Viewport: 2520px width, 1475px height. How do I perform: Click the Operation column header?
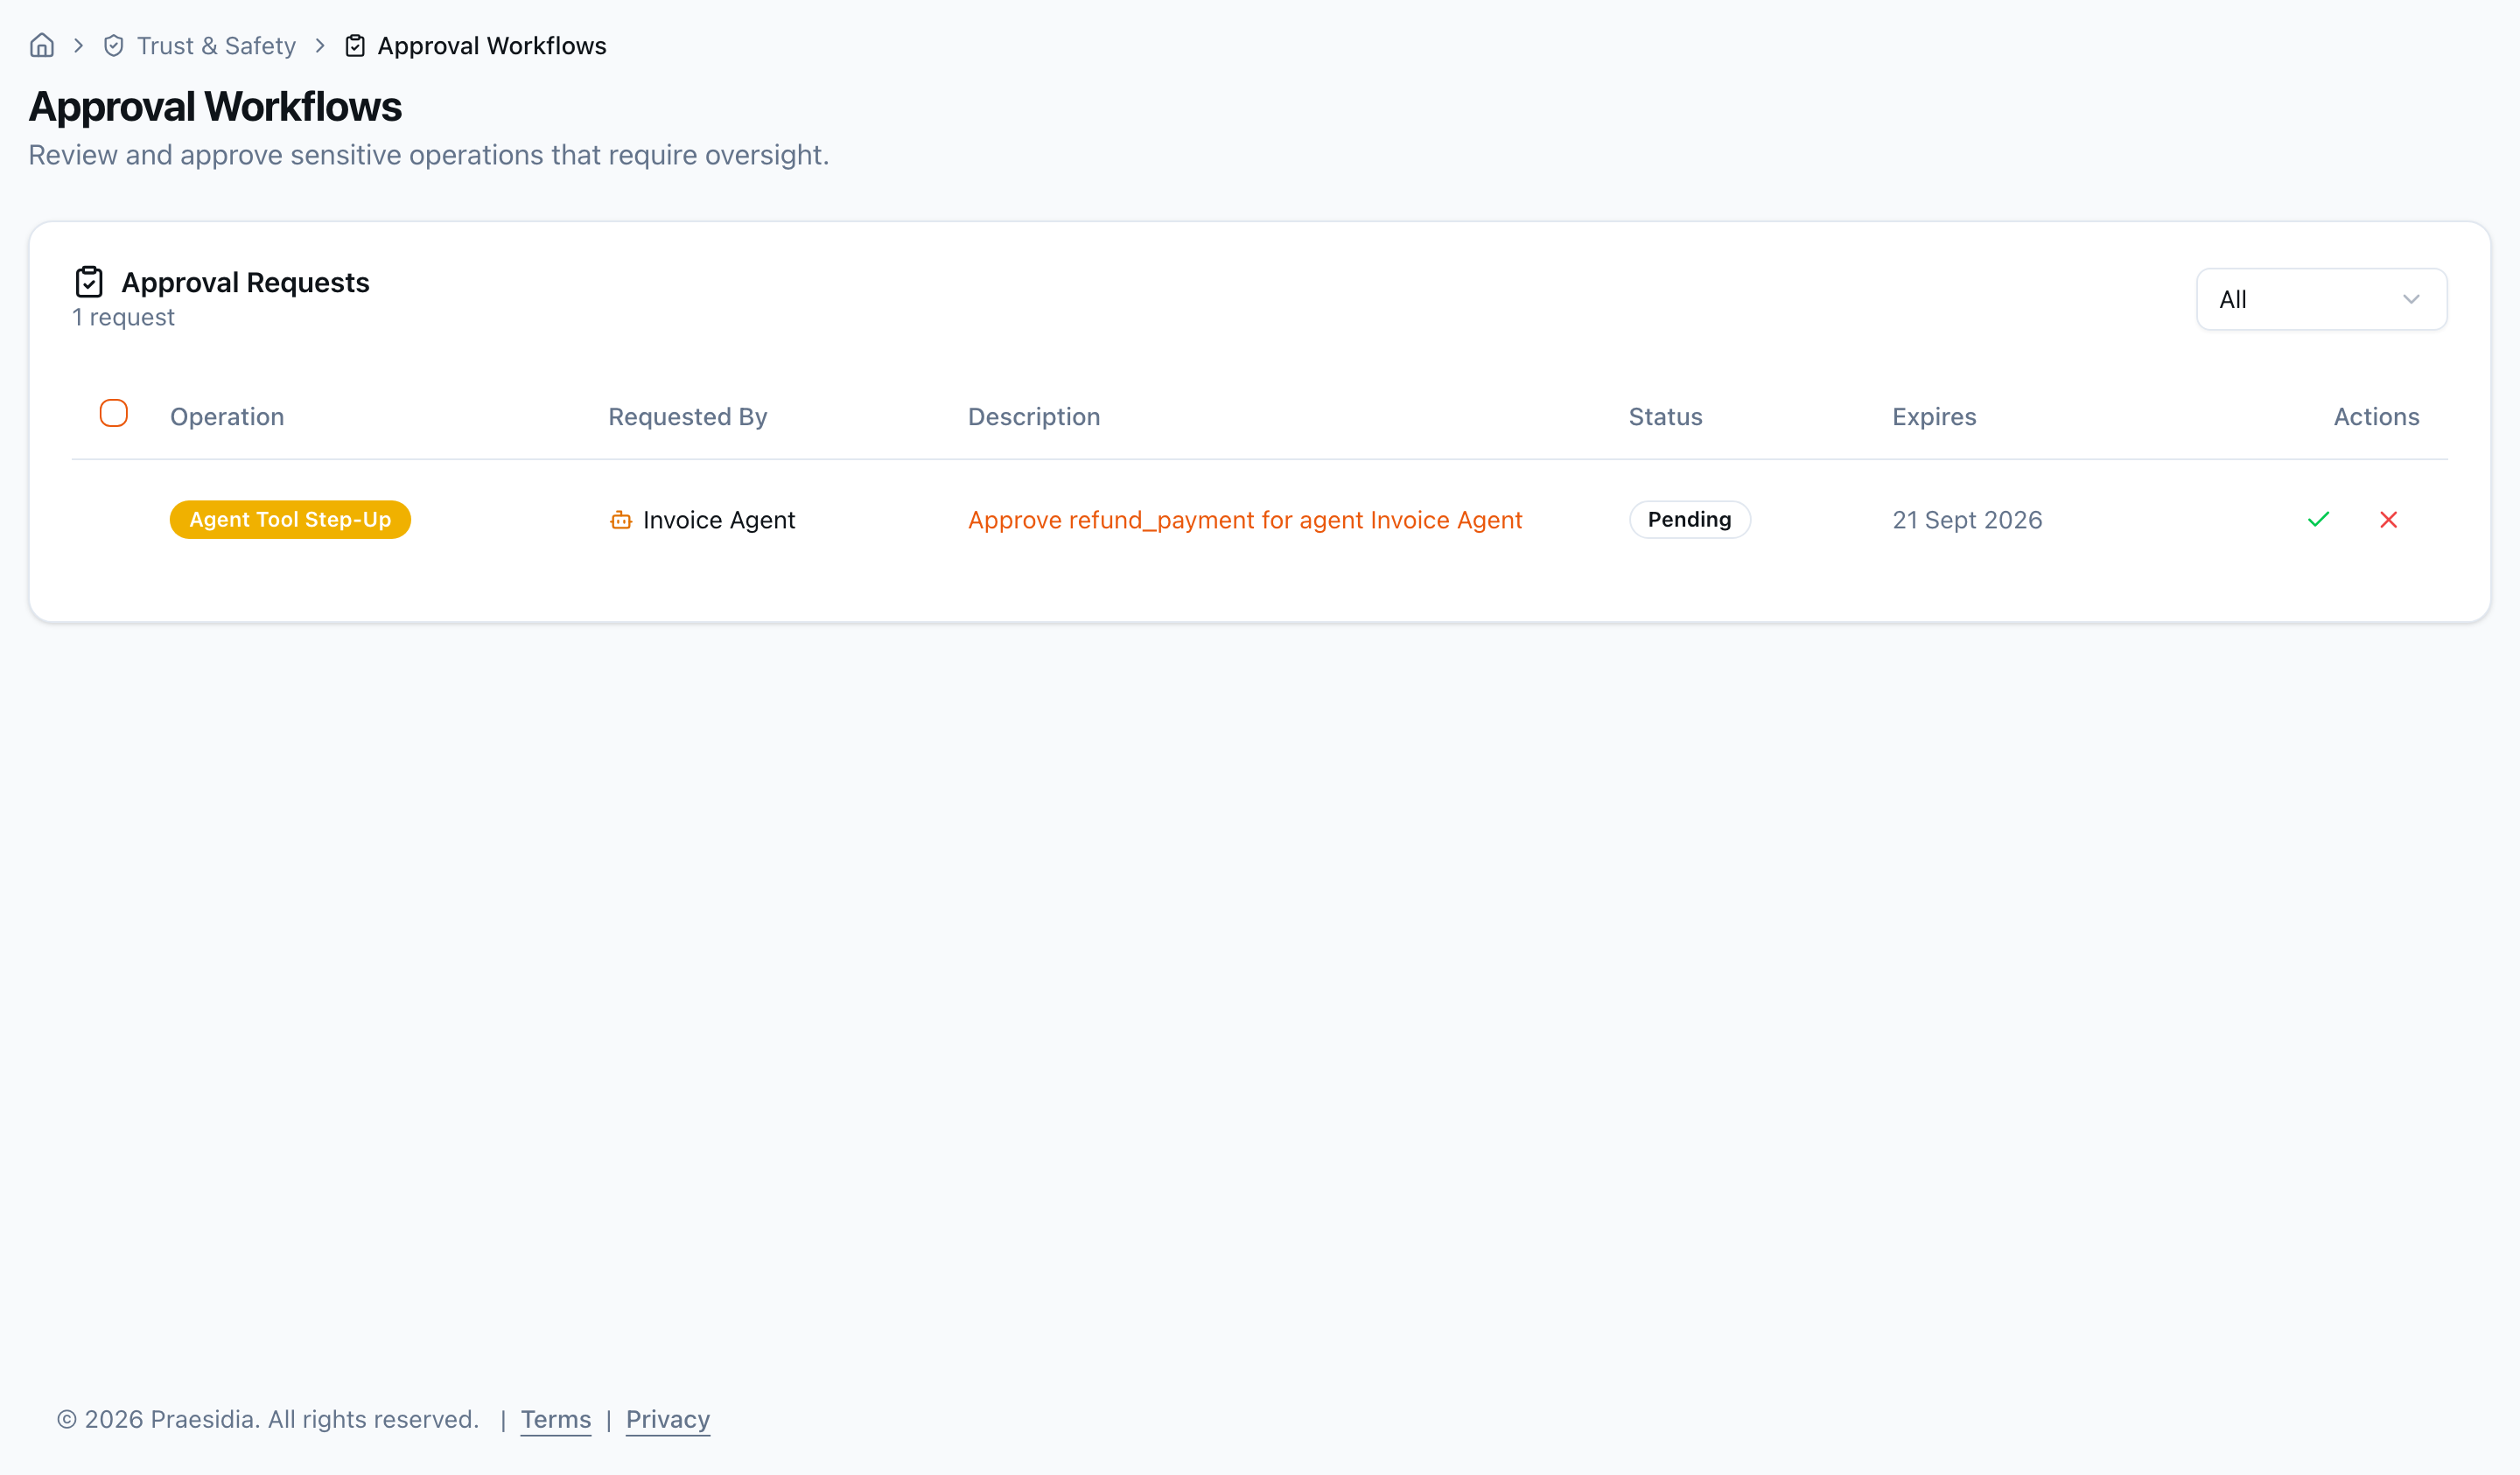pyautogui.click(x=227, y=417)
